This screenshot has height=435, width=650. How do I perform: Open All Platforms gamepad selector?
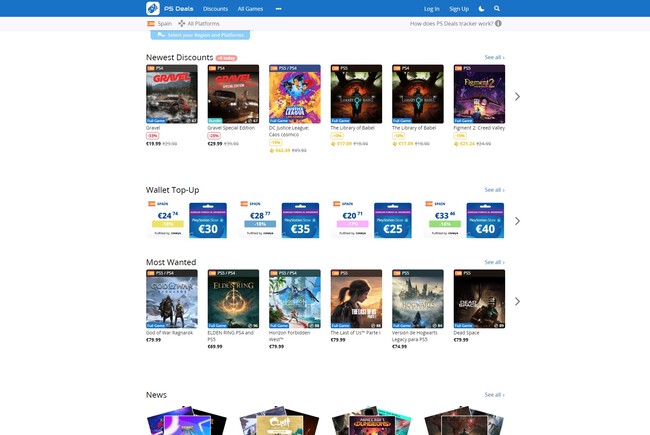coord(182,24)
